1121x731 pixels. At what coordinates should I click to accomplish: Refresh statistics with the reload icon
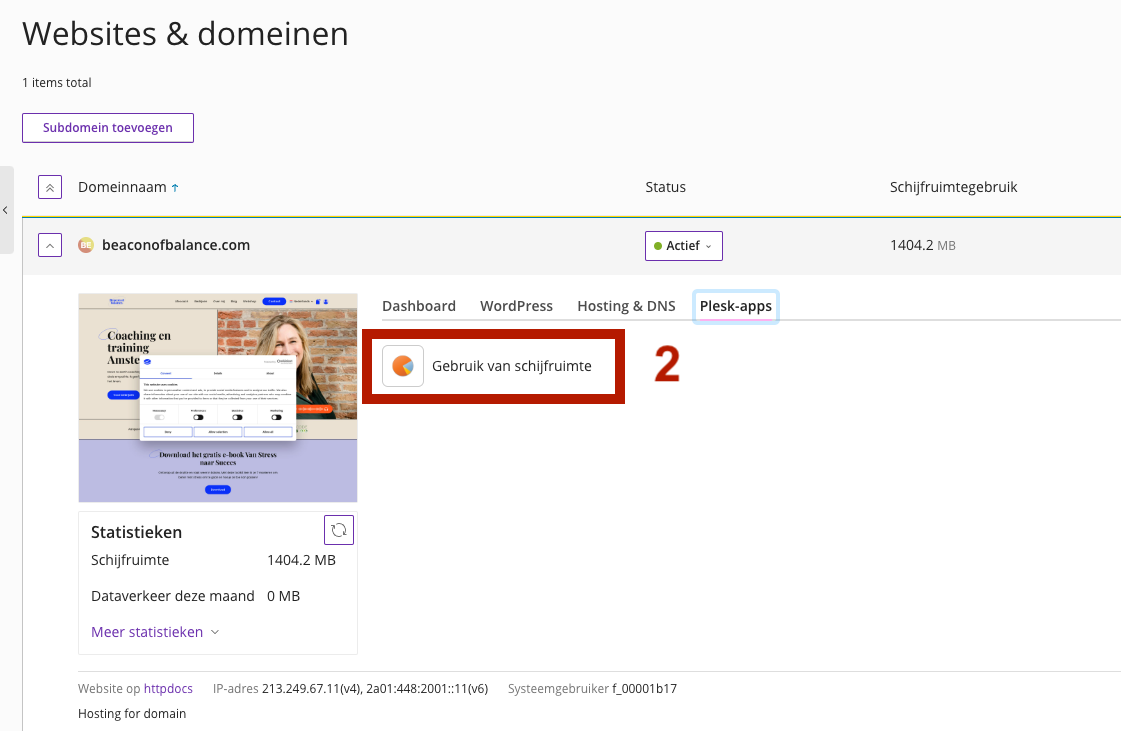point(339,530)
